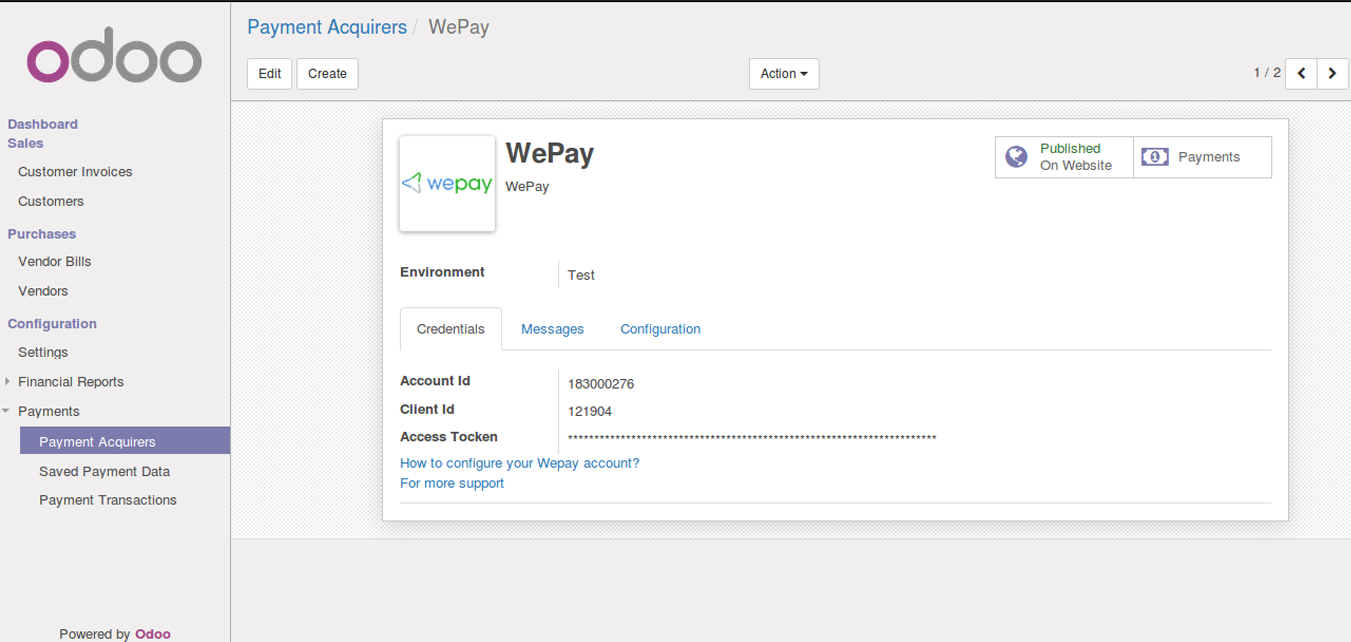Click the Account Id value 183000276

click(601, 384)
